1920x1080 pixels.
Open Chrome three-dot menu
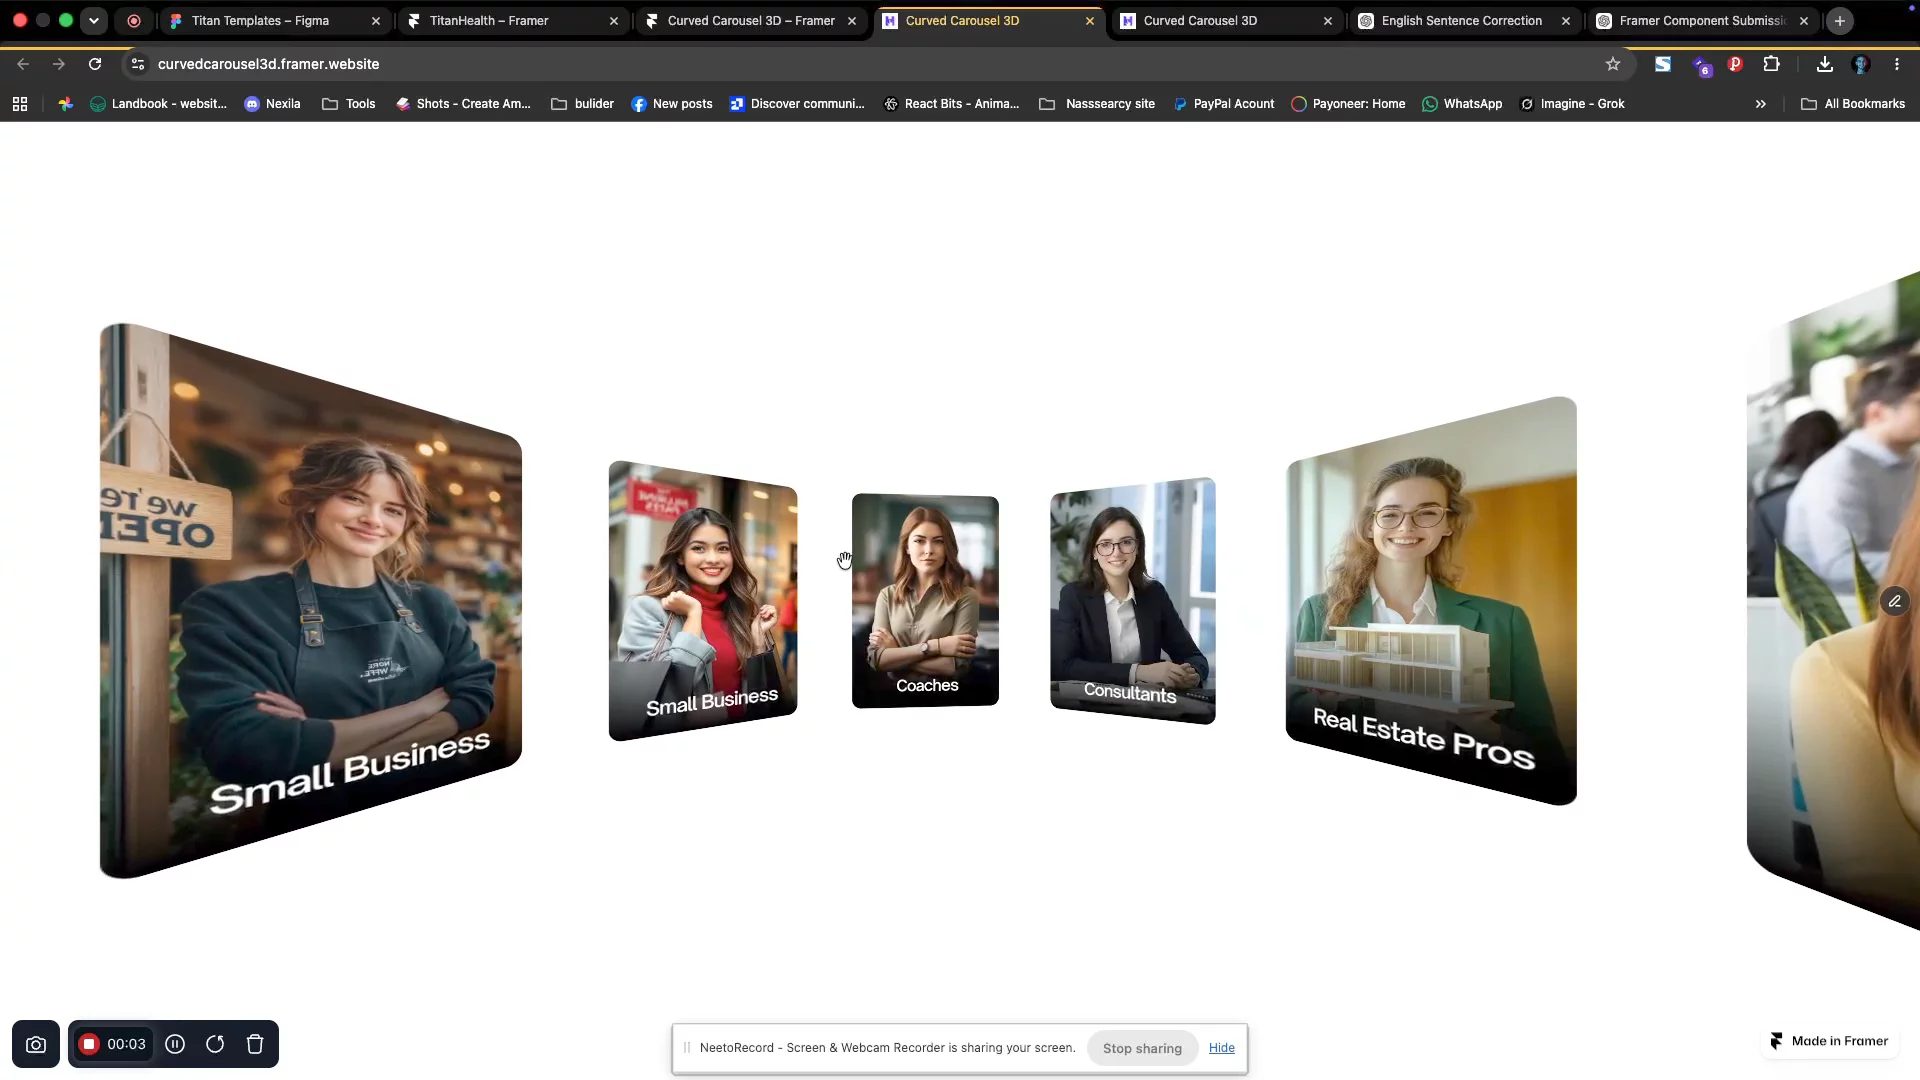[x=1897, y=64]
